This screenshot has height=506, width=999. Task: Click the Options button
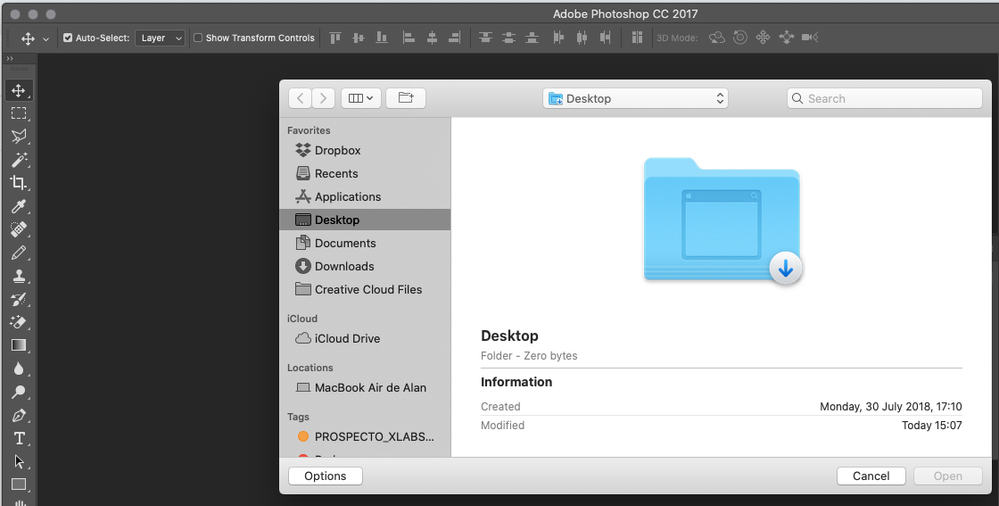(x=326, y=476)
